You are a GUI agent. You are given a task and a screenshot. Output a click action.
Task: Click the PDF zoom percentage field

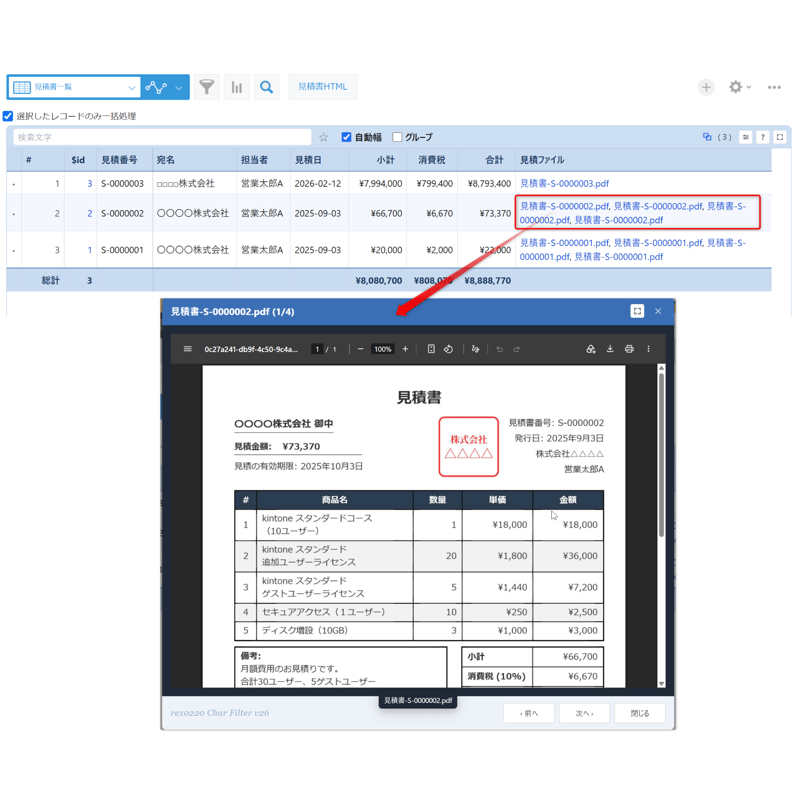pyautogui.click(x=383, y=349)
